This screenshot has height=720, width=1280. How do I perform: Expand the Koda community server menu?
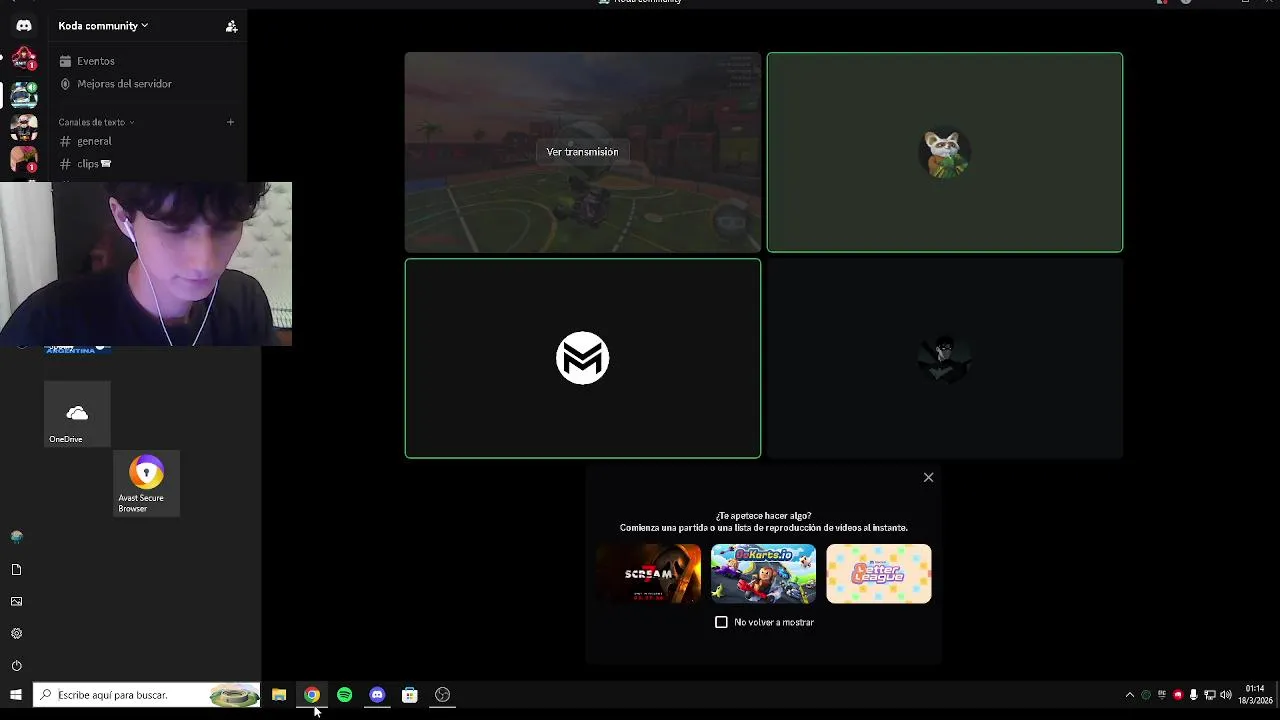click(103, 26)
